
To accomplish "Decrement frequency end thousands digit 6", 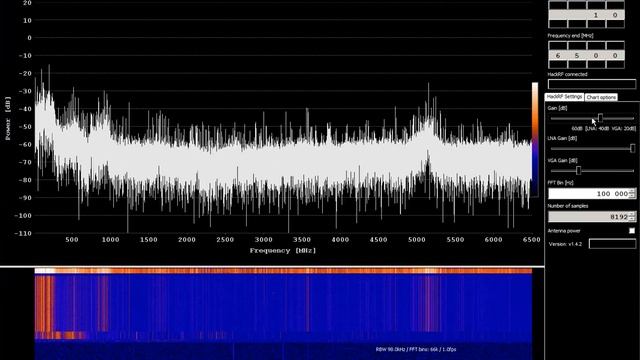I will tap(558, 64).
